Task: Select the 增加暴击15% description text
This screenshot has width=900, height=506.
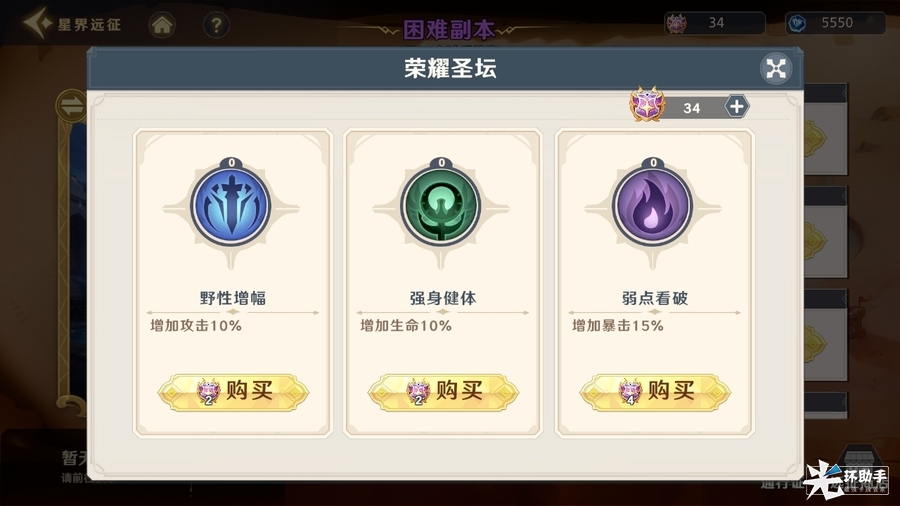Action: (x=618, y=326)
